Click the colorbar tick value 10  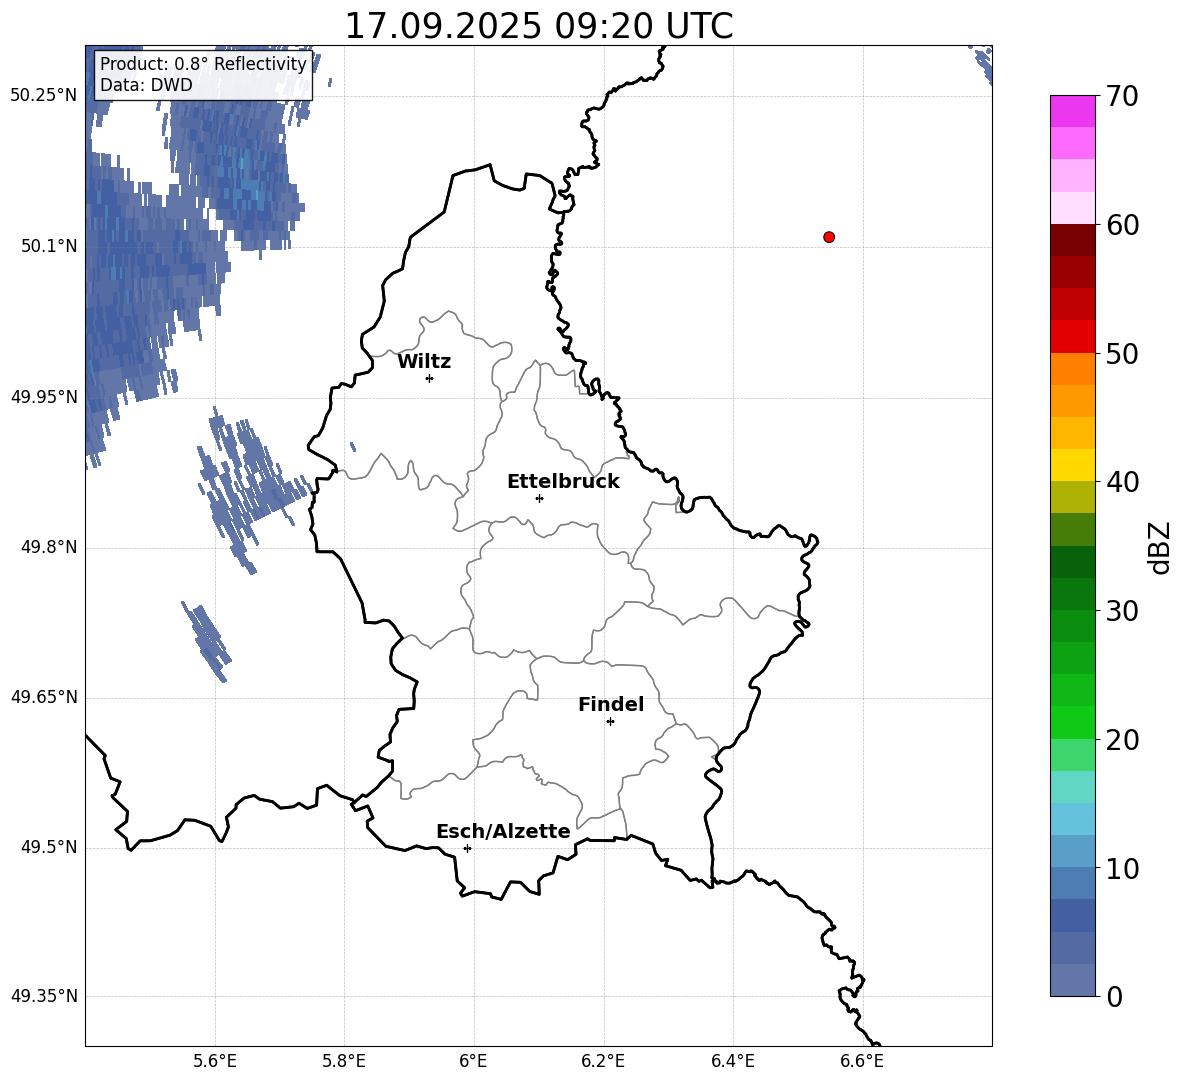(1122, 869)
